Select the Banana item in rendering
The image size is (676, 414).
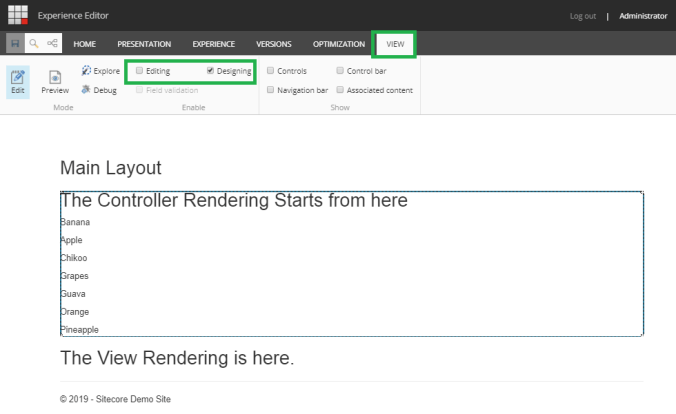click(x=76, y=222)
